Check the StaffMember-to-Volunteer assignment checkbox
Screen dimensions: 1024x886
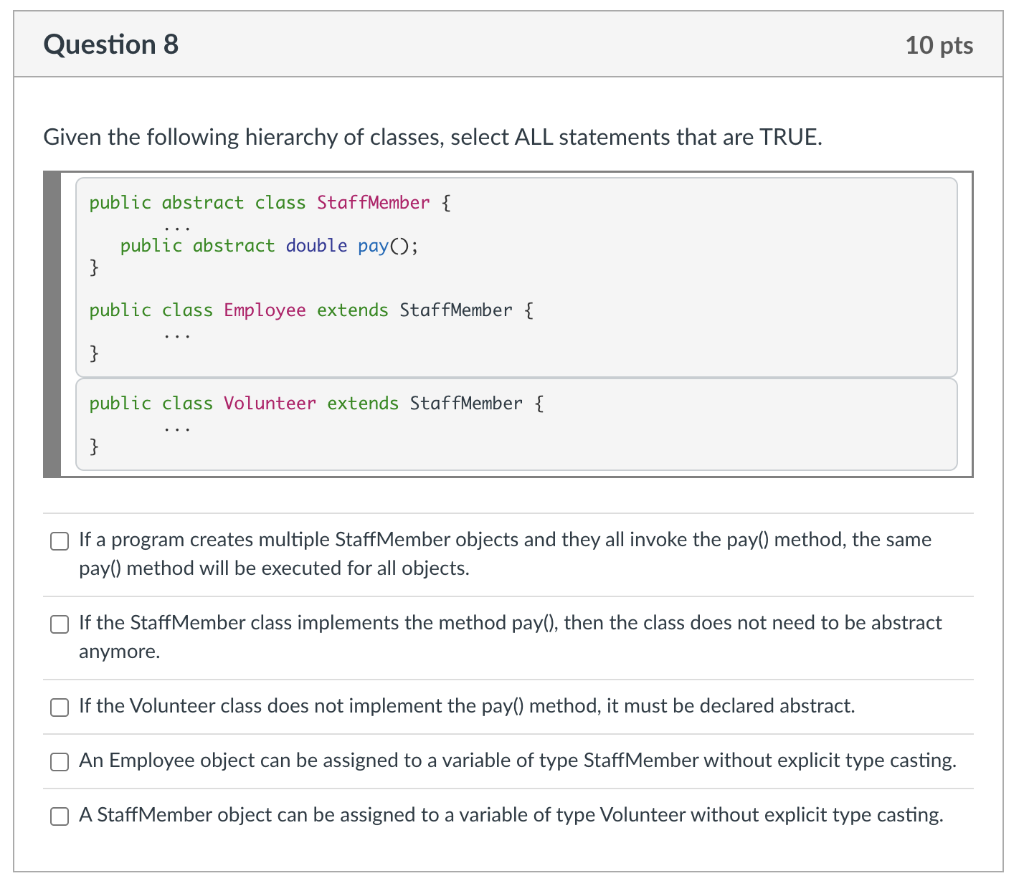(62, 816)
